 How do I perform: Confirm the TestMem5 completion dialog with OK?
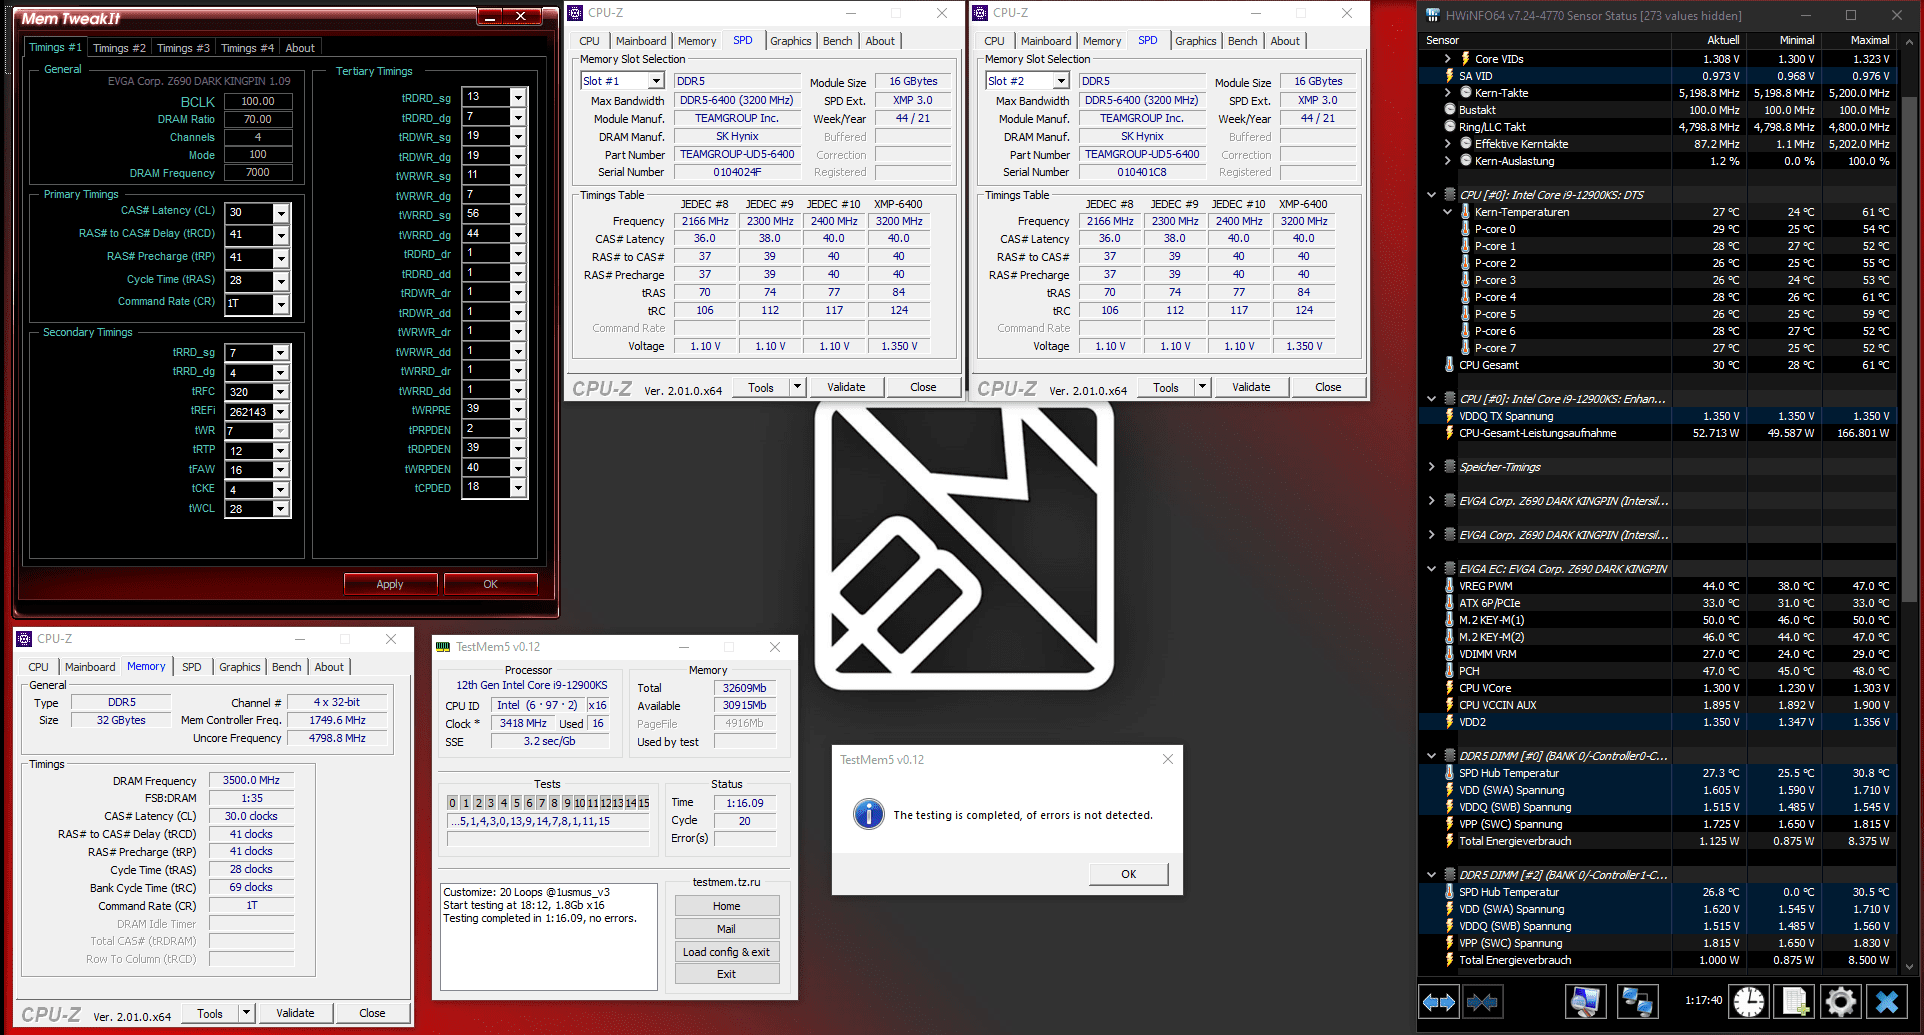click(x=1128, y=874)
